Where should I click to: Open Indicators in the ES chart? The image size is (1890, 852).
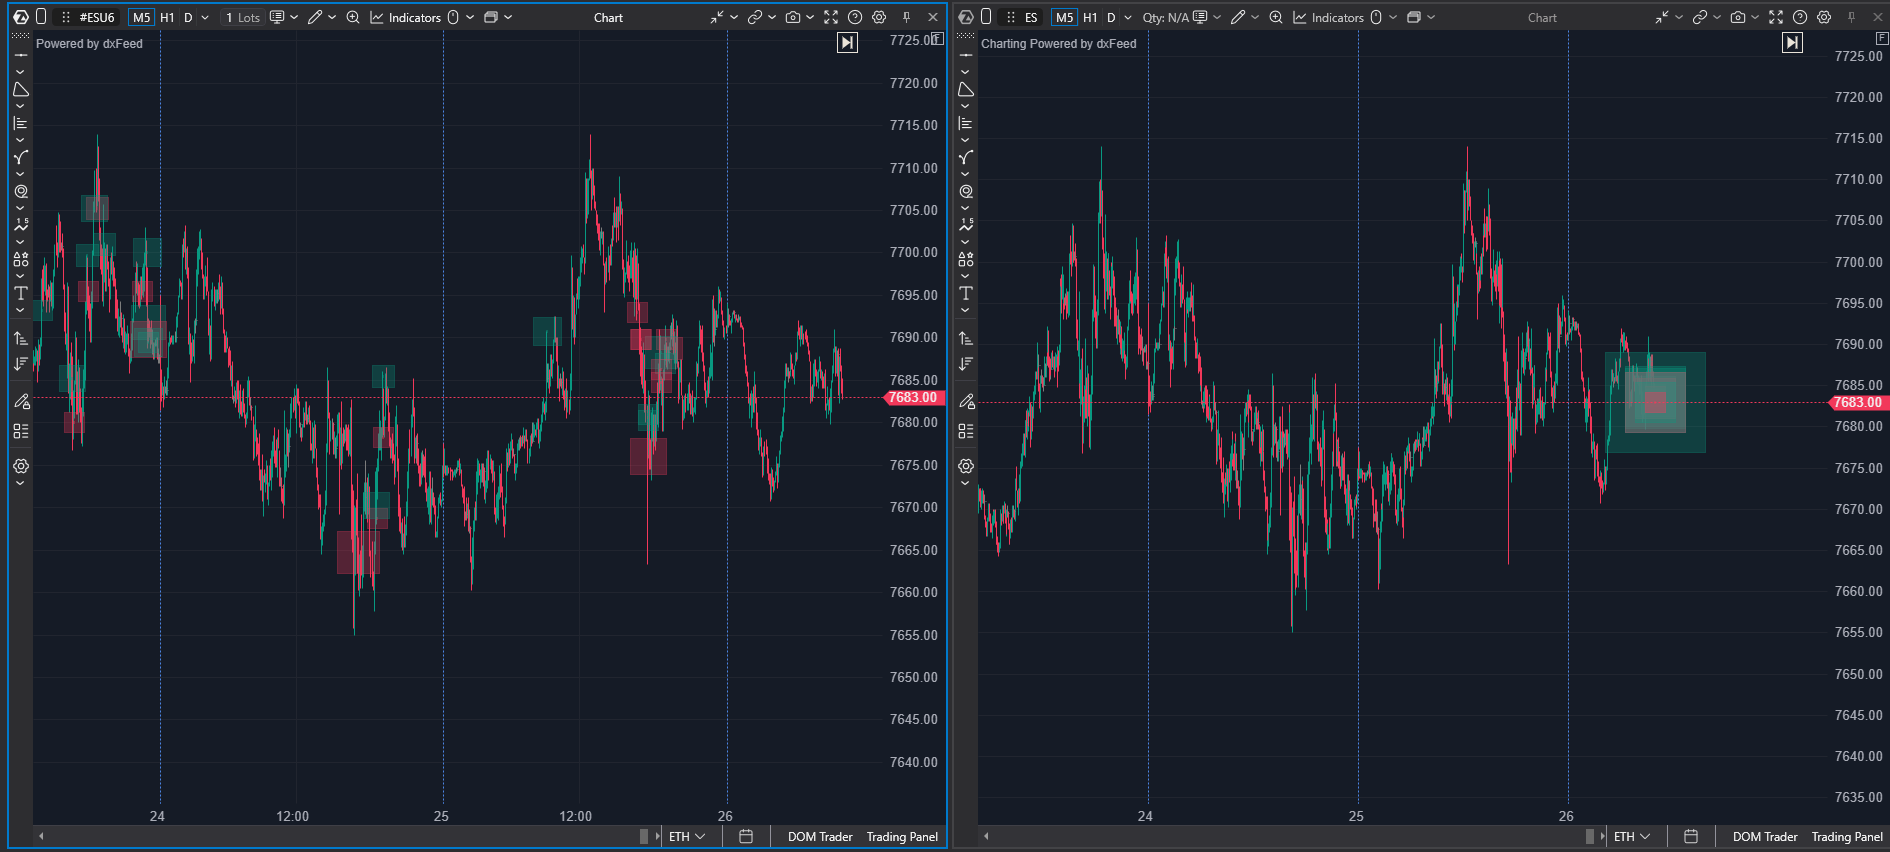[1329, 17]
